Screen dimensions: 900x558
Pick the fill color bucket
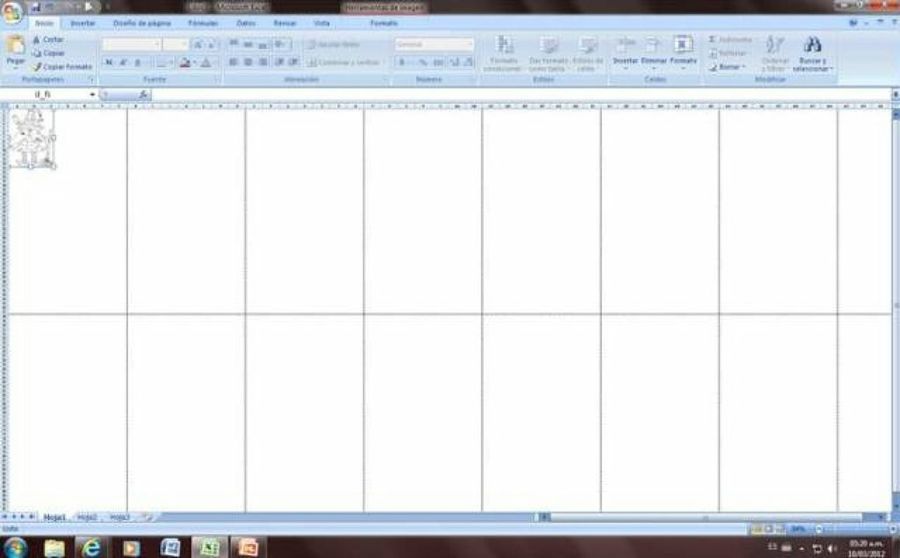coord(185,63)
